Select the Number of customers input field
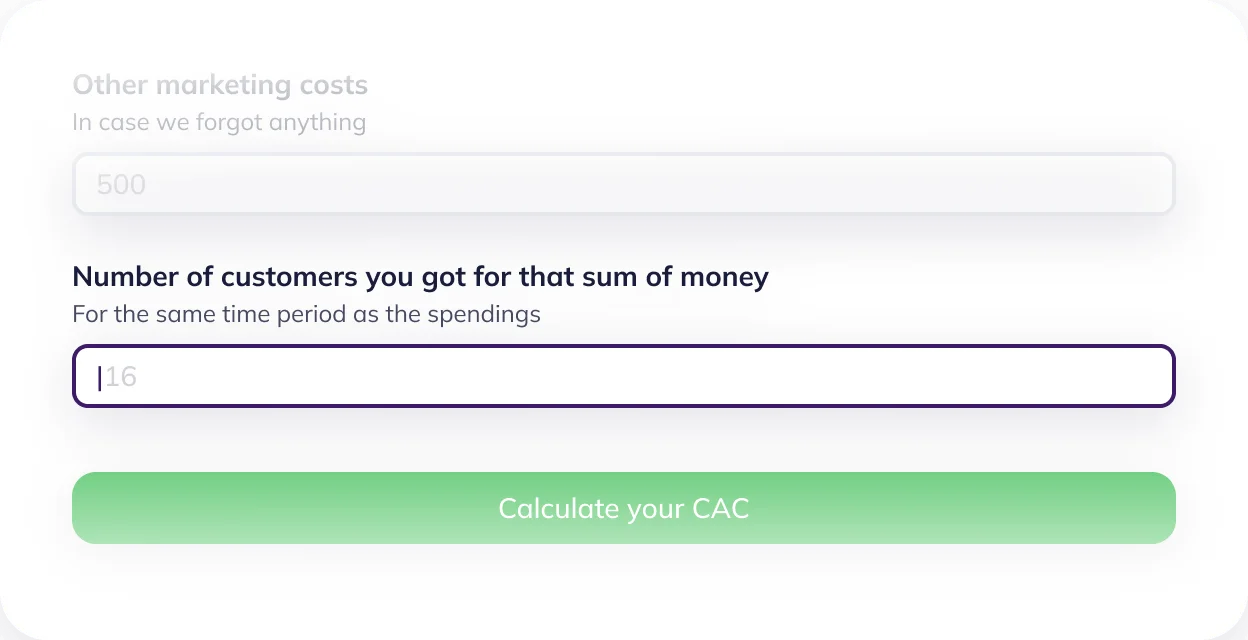Image resolution: width=1248 pixels, height=640 pixels. point(624,376)
